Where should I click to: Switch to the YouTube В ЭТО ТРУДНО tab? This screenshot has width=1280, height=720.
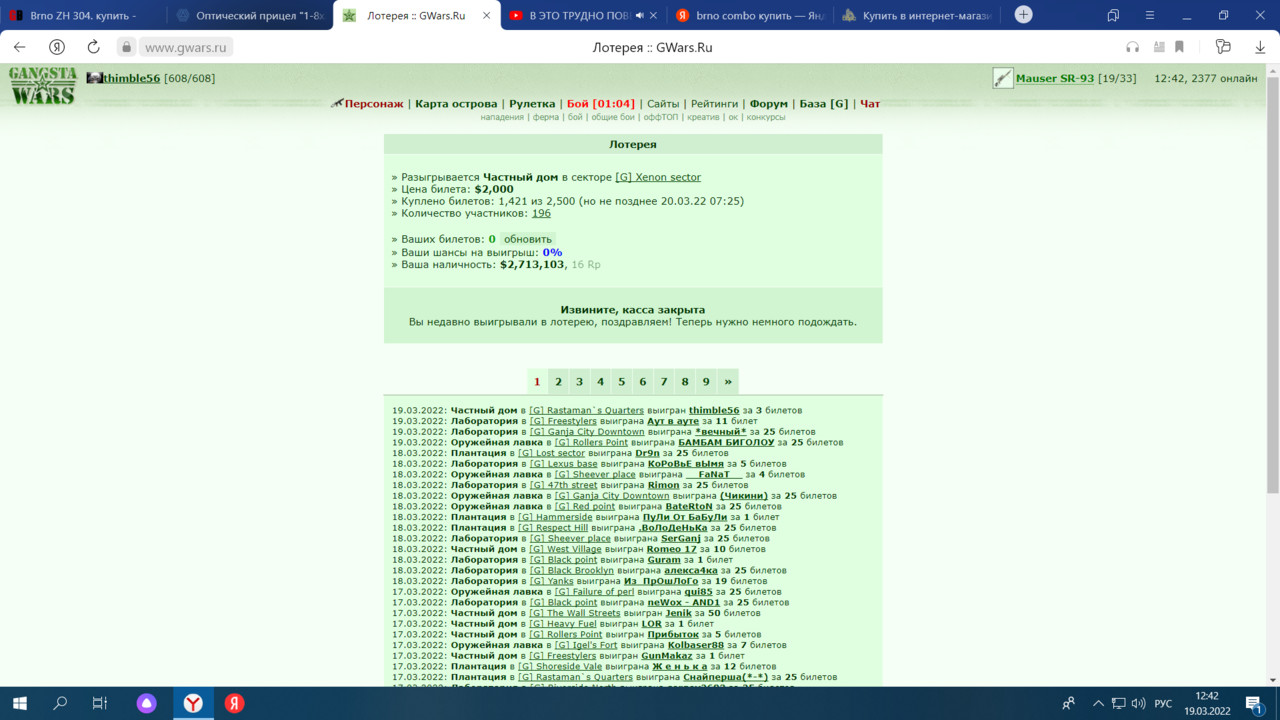(x=583, y=15)
